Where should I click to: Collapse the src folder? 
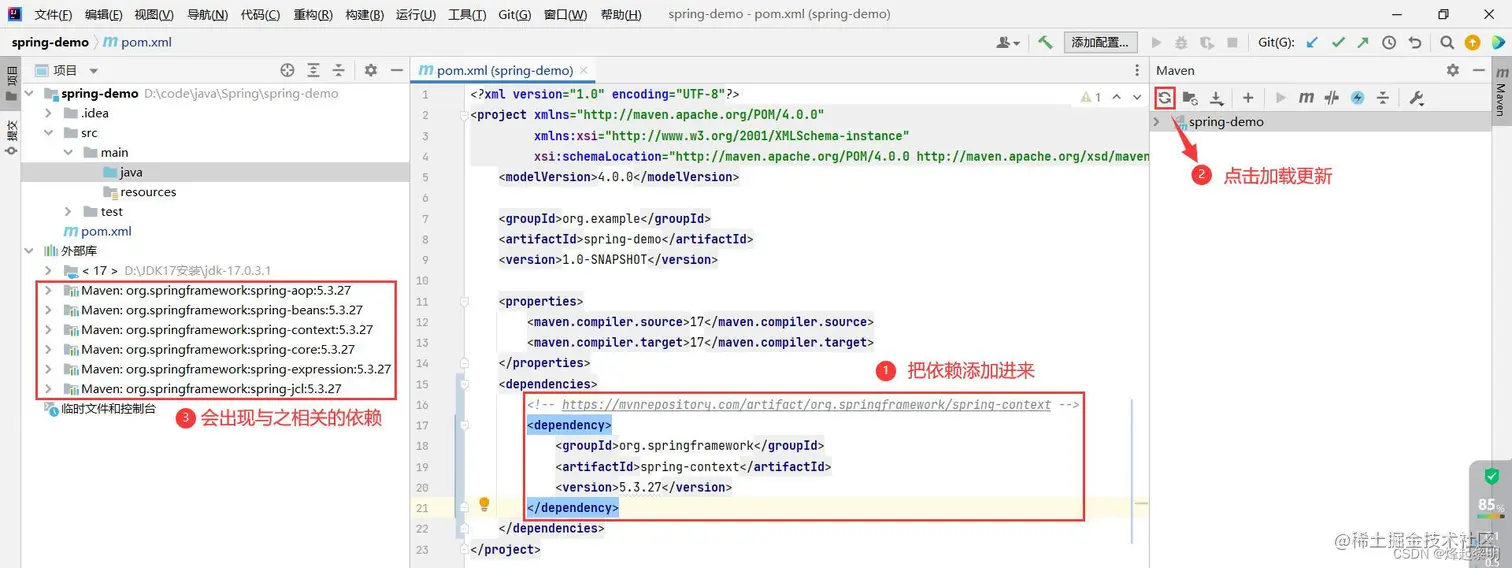pyautogui.click(x=48, y=132)
